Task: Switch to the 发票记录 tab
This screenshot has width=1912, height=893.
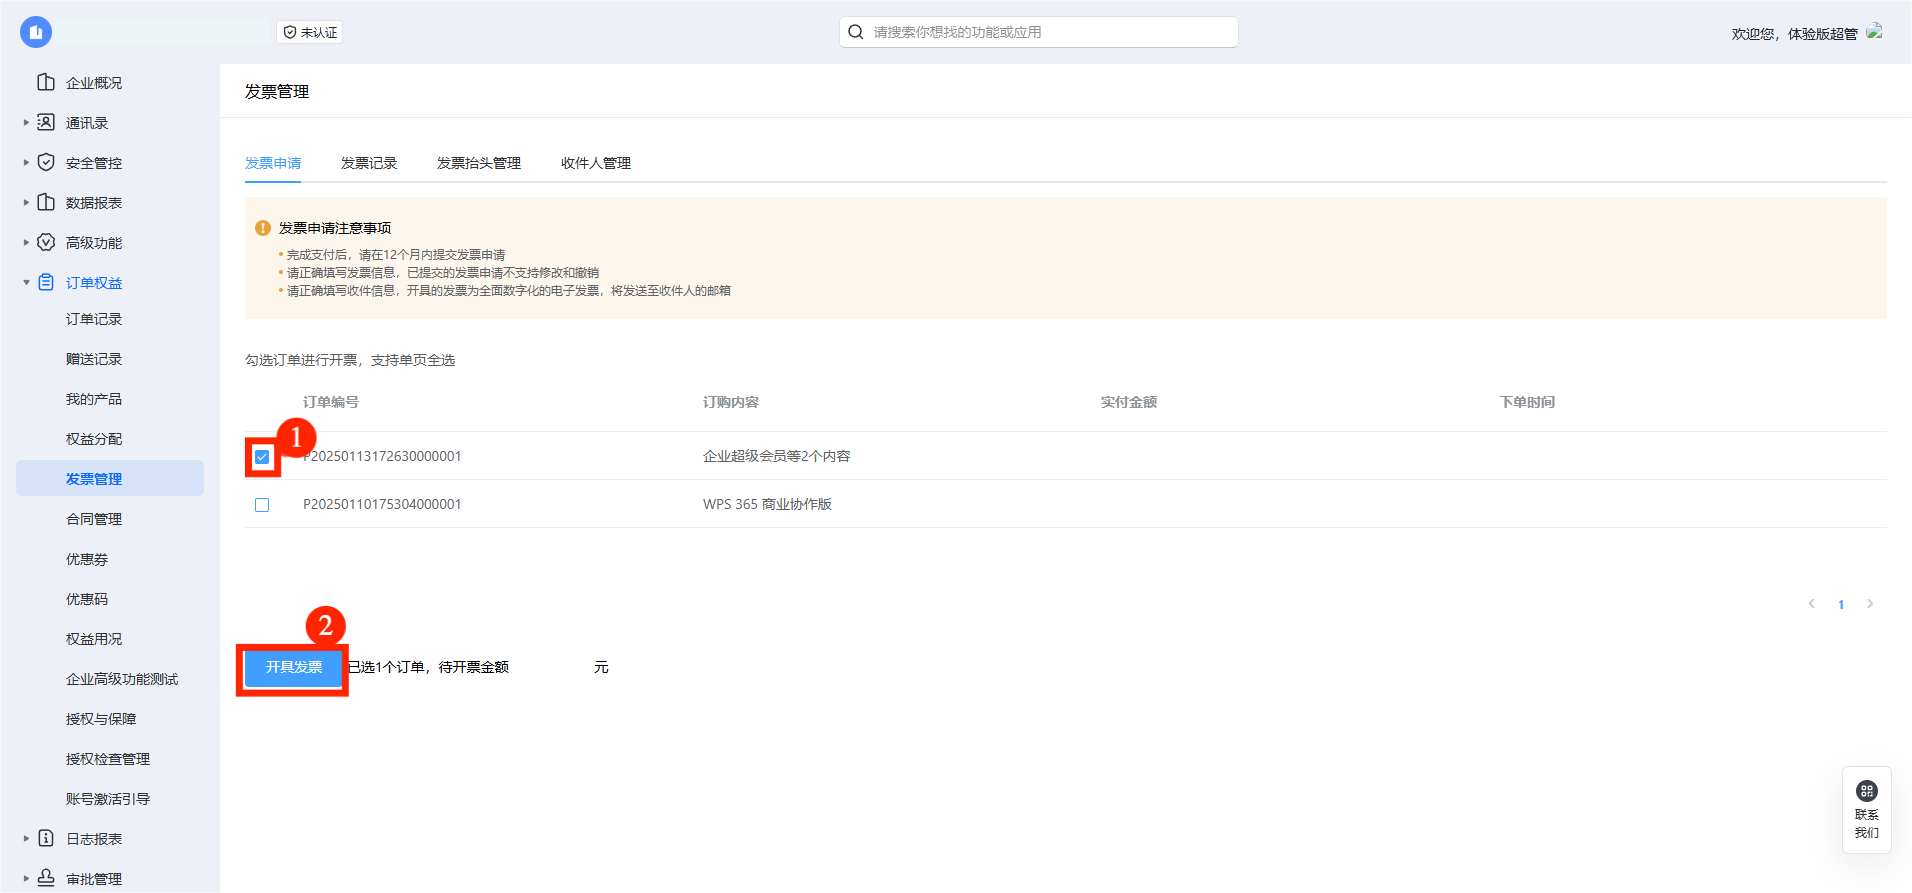Action: point(368,163)
